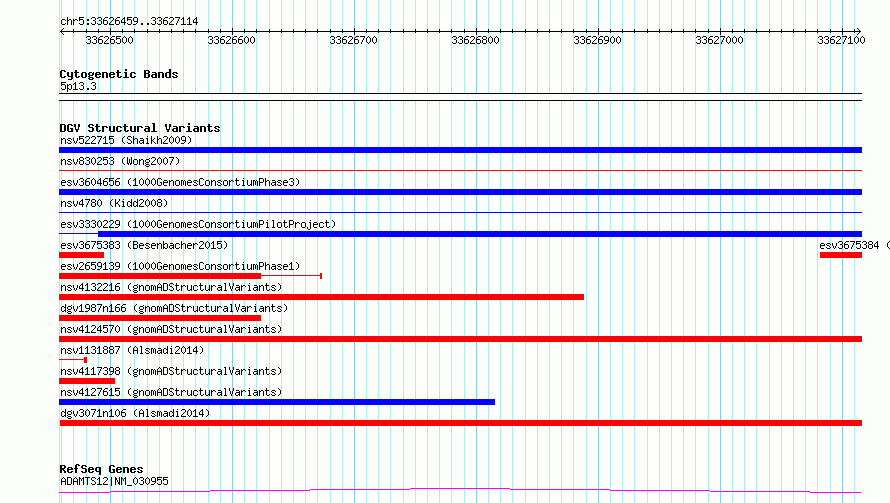The width and height of the screenshot is (890, 503).
Task: Select the 5p13.3 cytogenetic band label
Action: pos(78,86)
